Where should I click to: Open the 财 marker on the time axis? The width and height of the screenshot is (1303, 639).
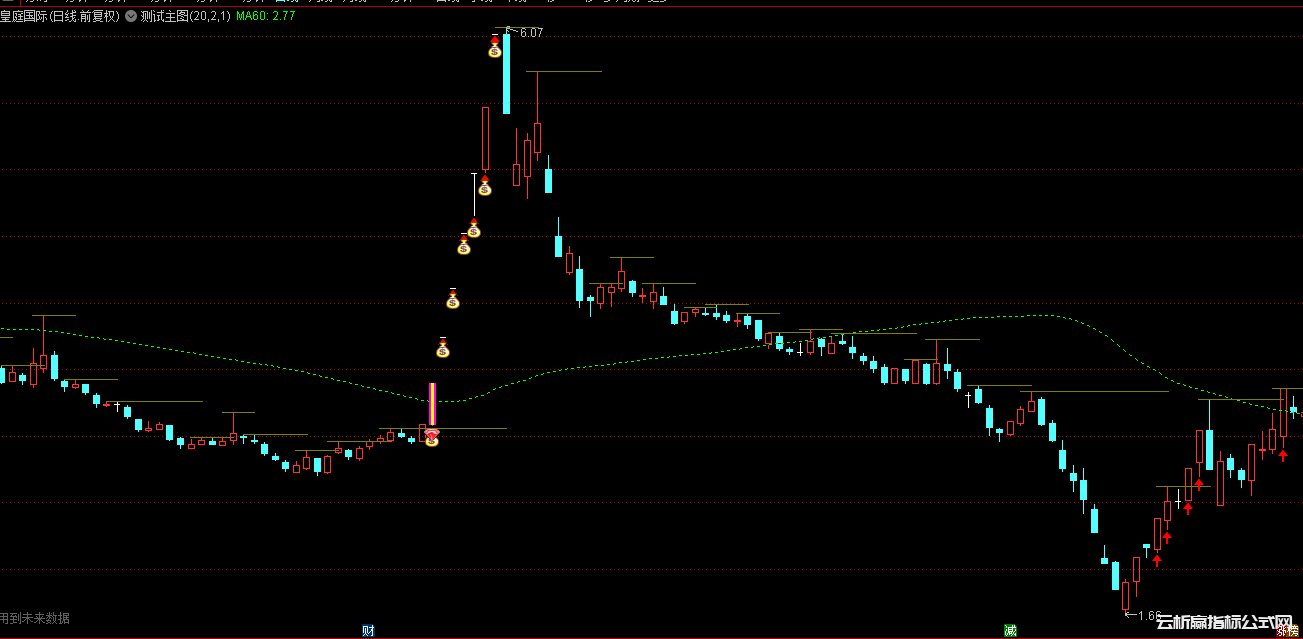pyautogui.click(x=368, y=630)
